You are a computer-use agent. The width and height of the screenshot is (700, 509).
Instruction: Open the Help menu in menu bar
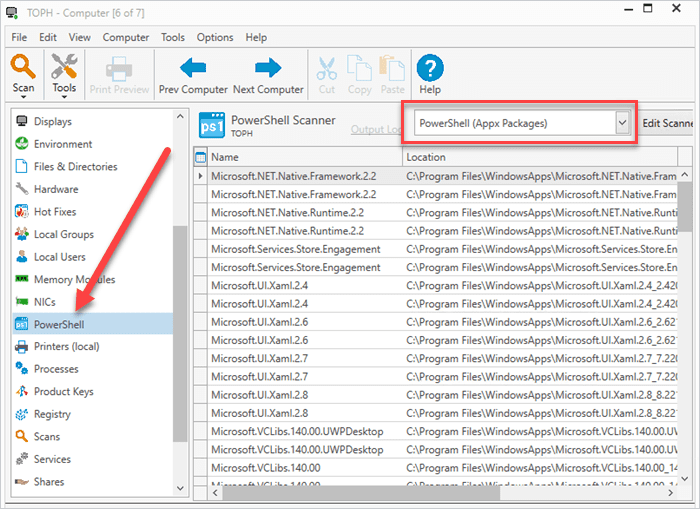[256, 37]
